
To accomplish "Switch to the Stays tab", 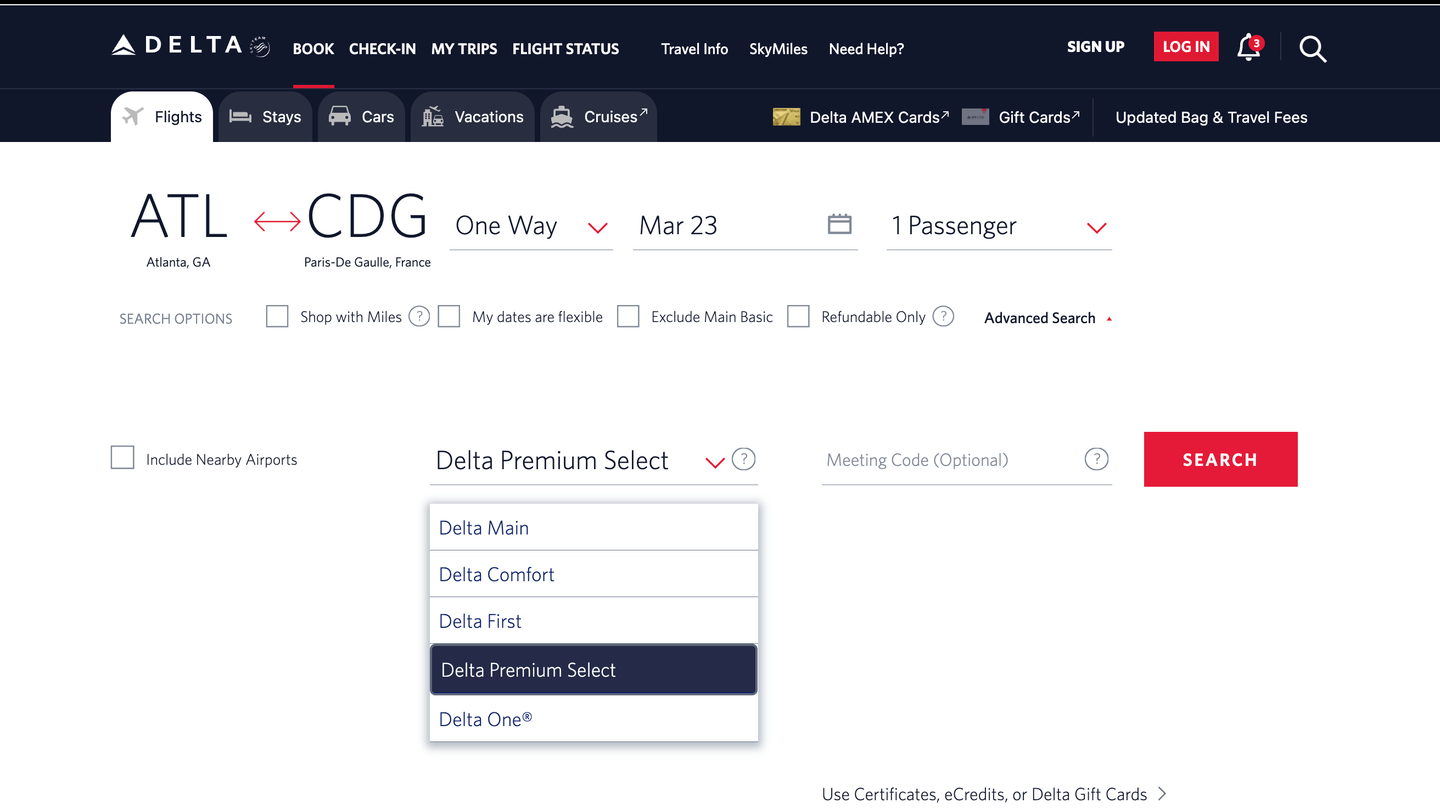I will pyautogui.click(x=264, y=115).
